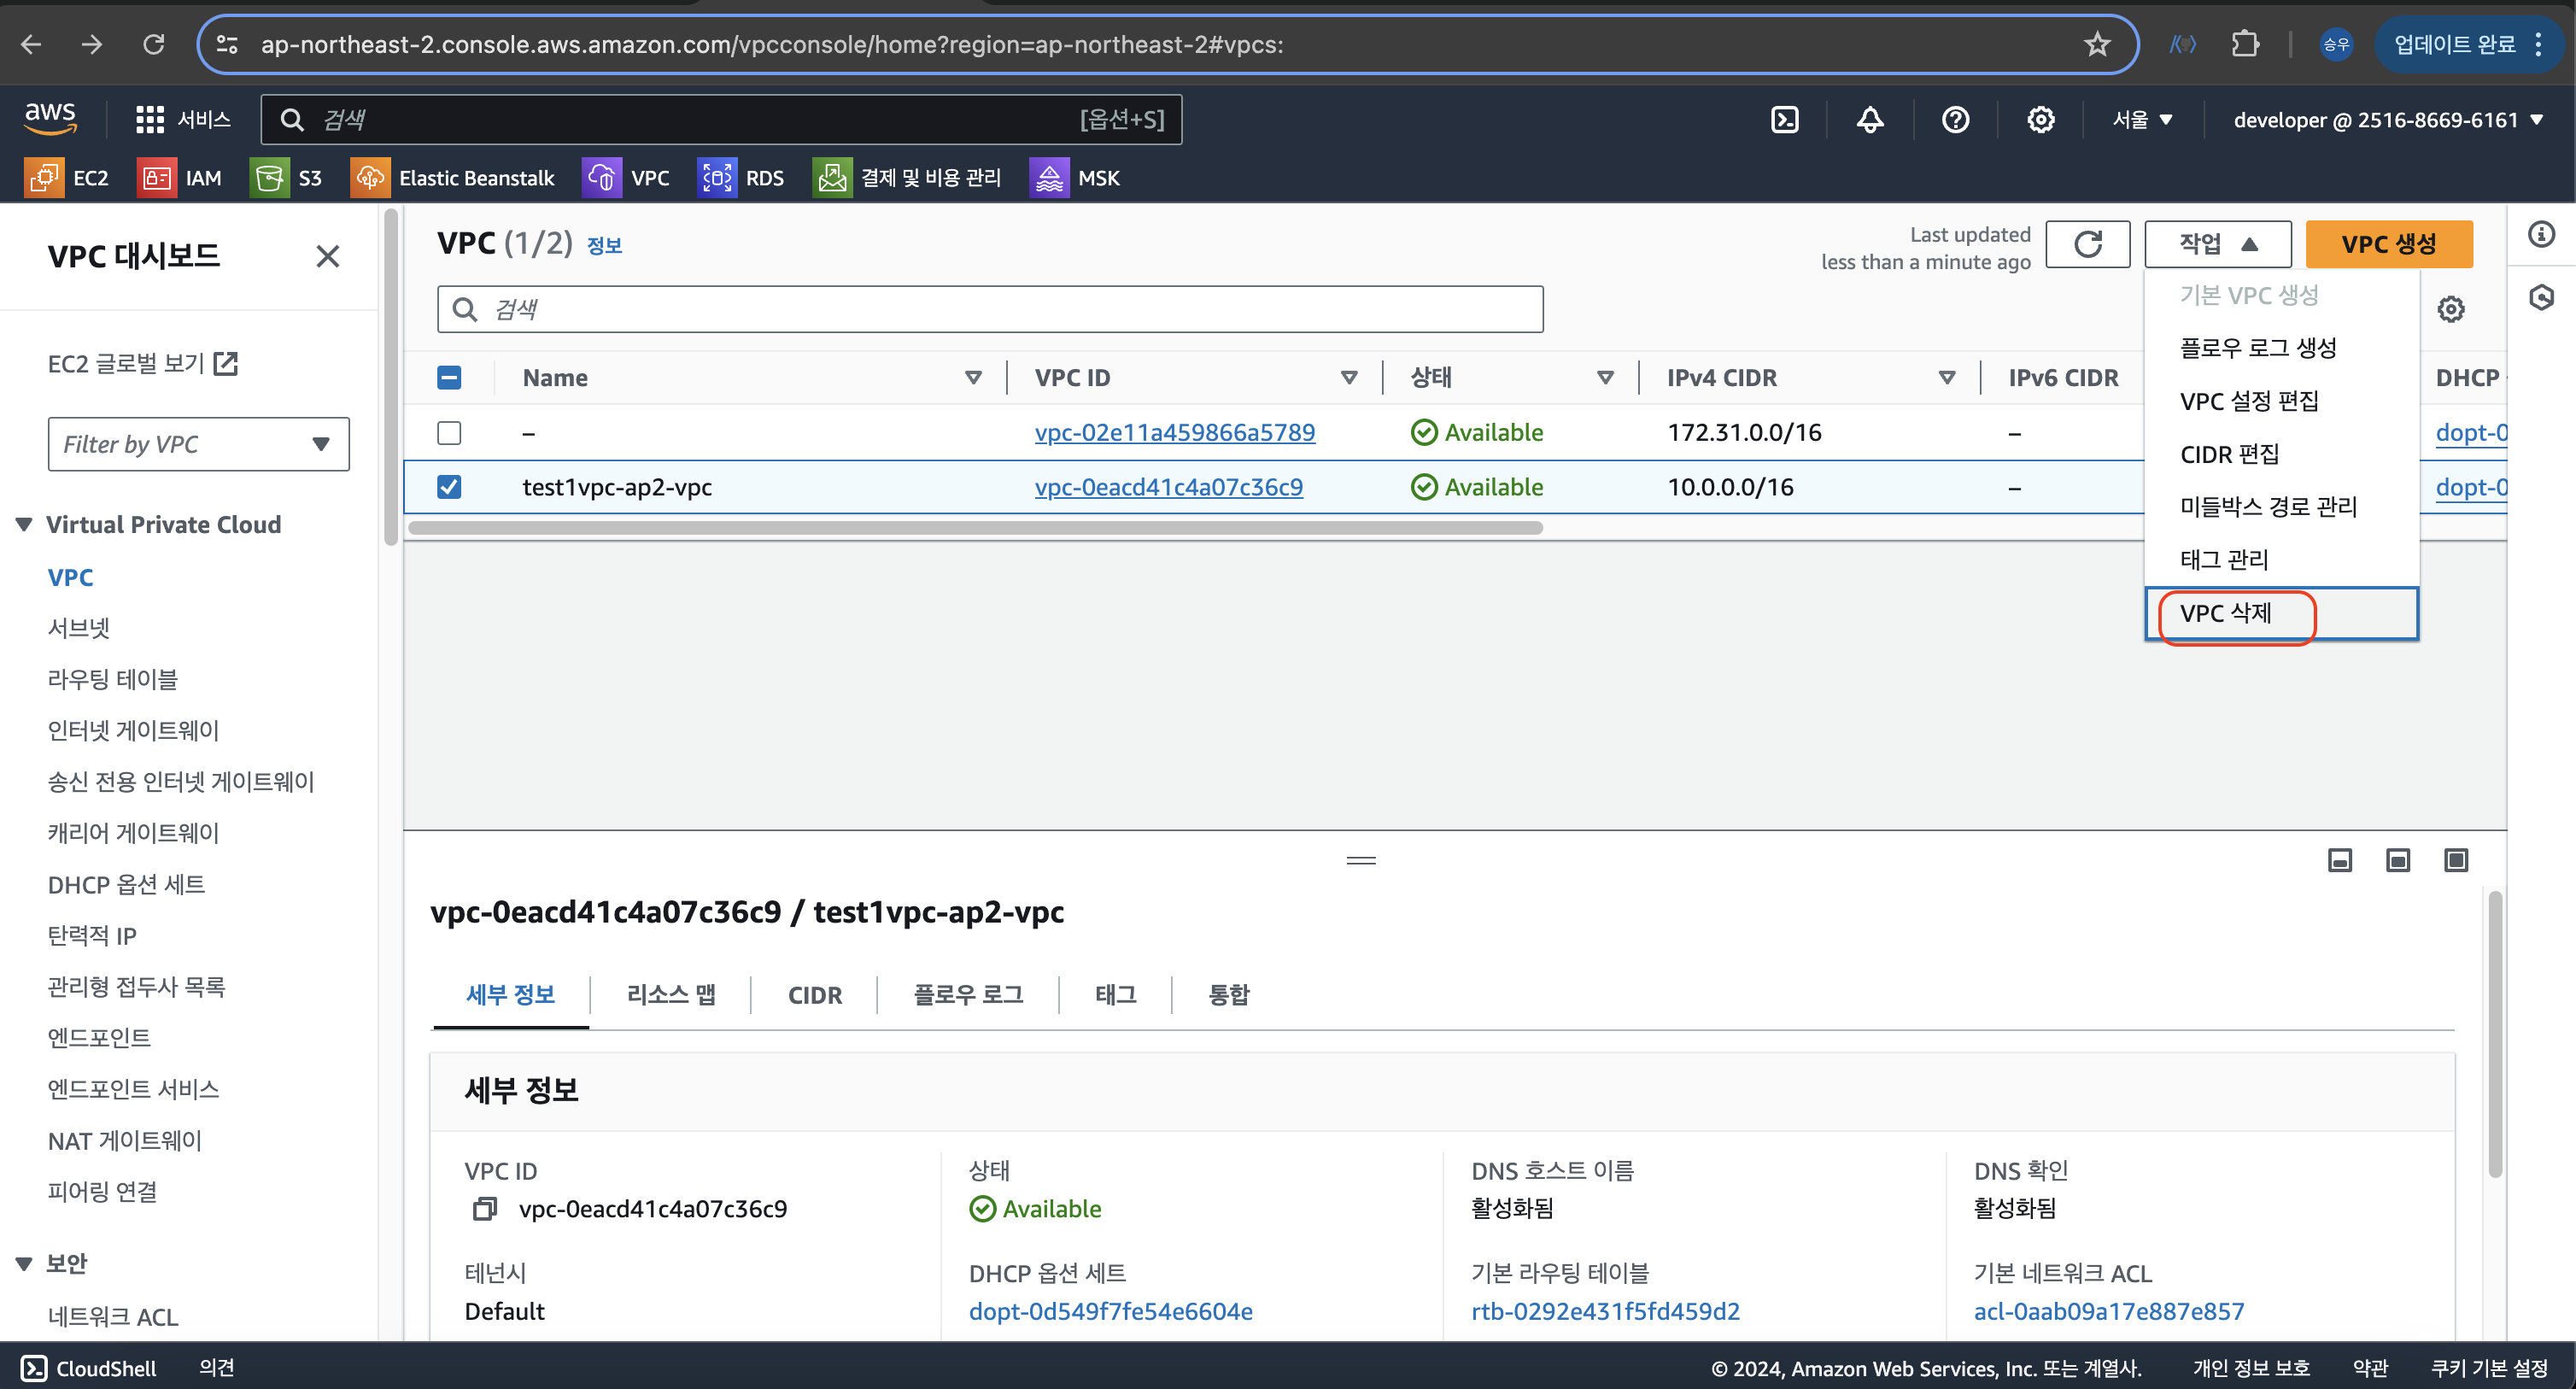Viewport: 2576px width, 1389px height.
Task: Toggle the select-all header checkbox
Action: pyautogui.click(x=449, y=378)
